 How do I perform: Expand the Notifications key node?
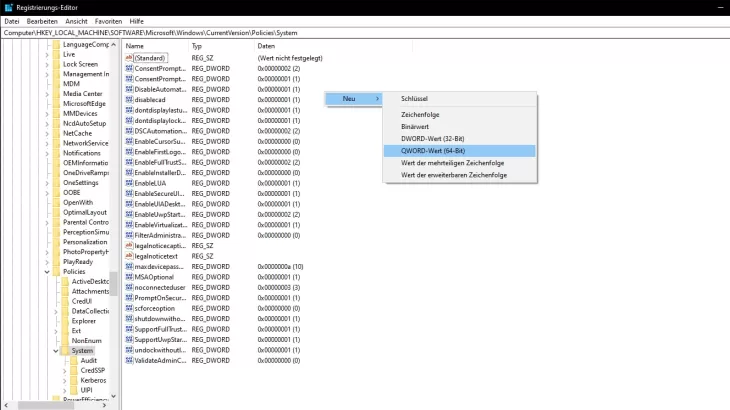pos(47,153)
